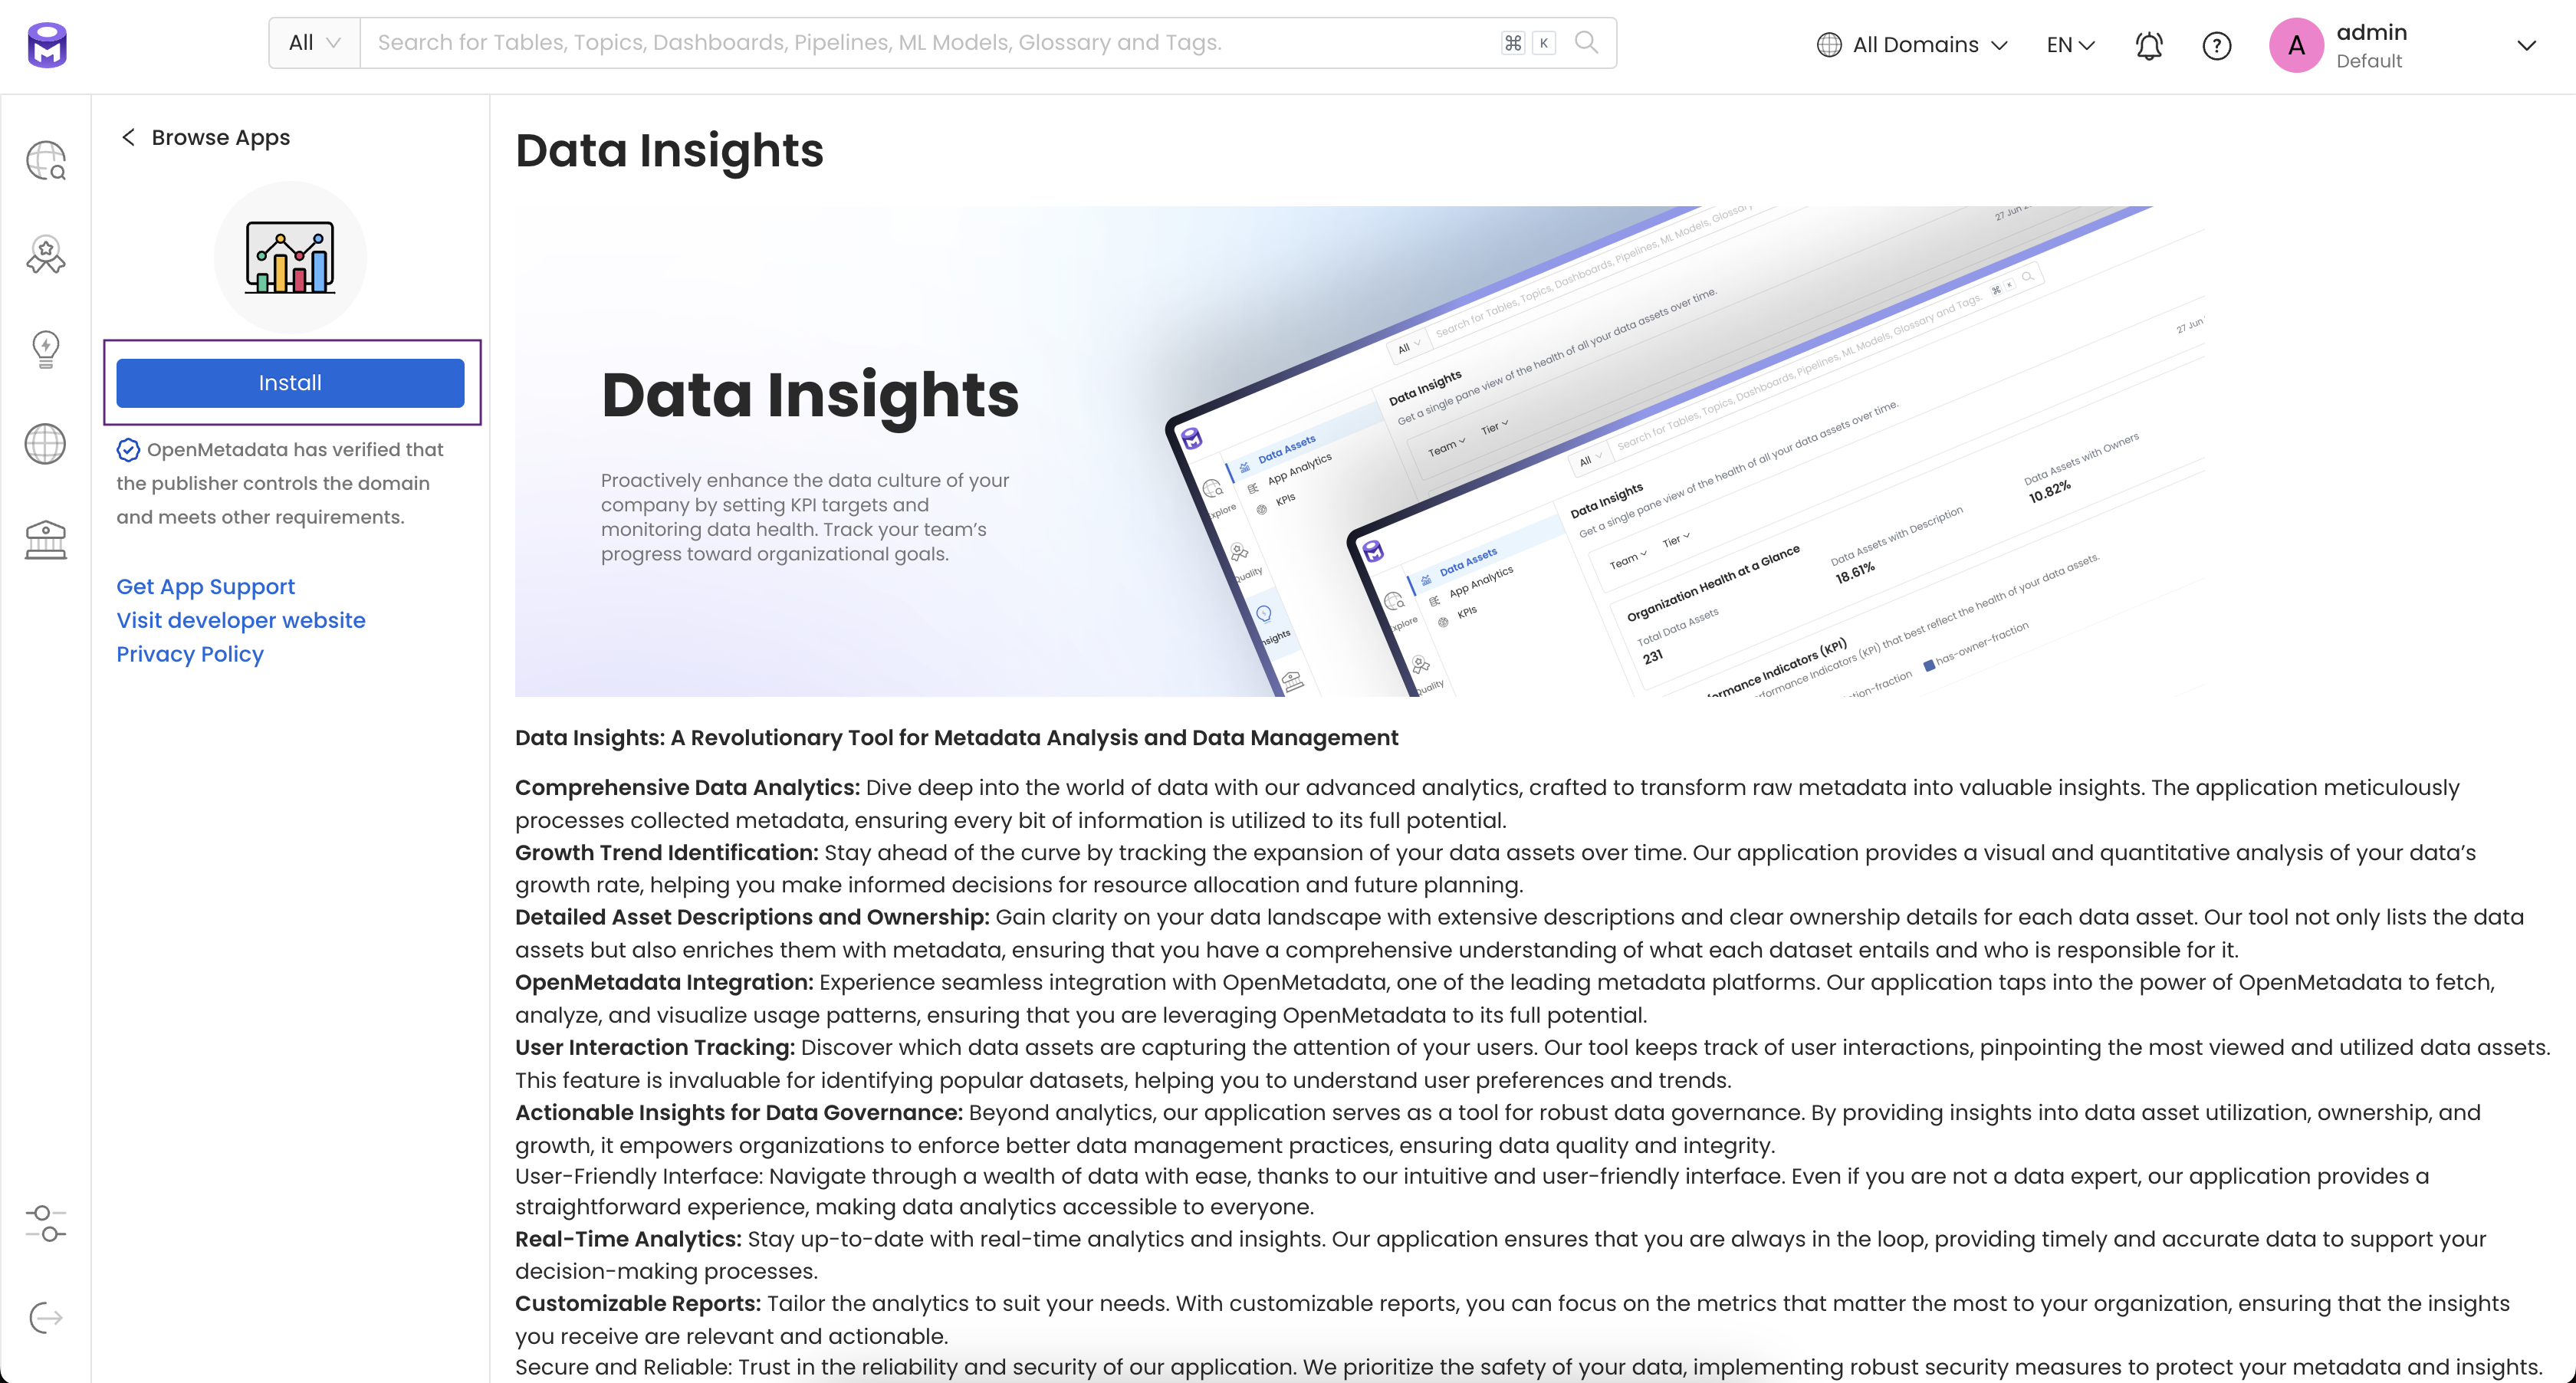Toggle the search filter All dropdown
This screenshot has height=1383, width=2576.
[315, 41]
